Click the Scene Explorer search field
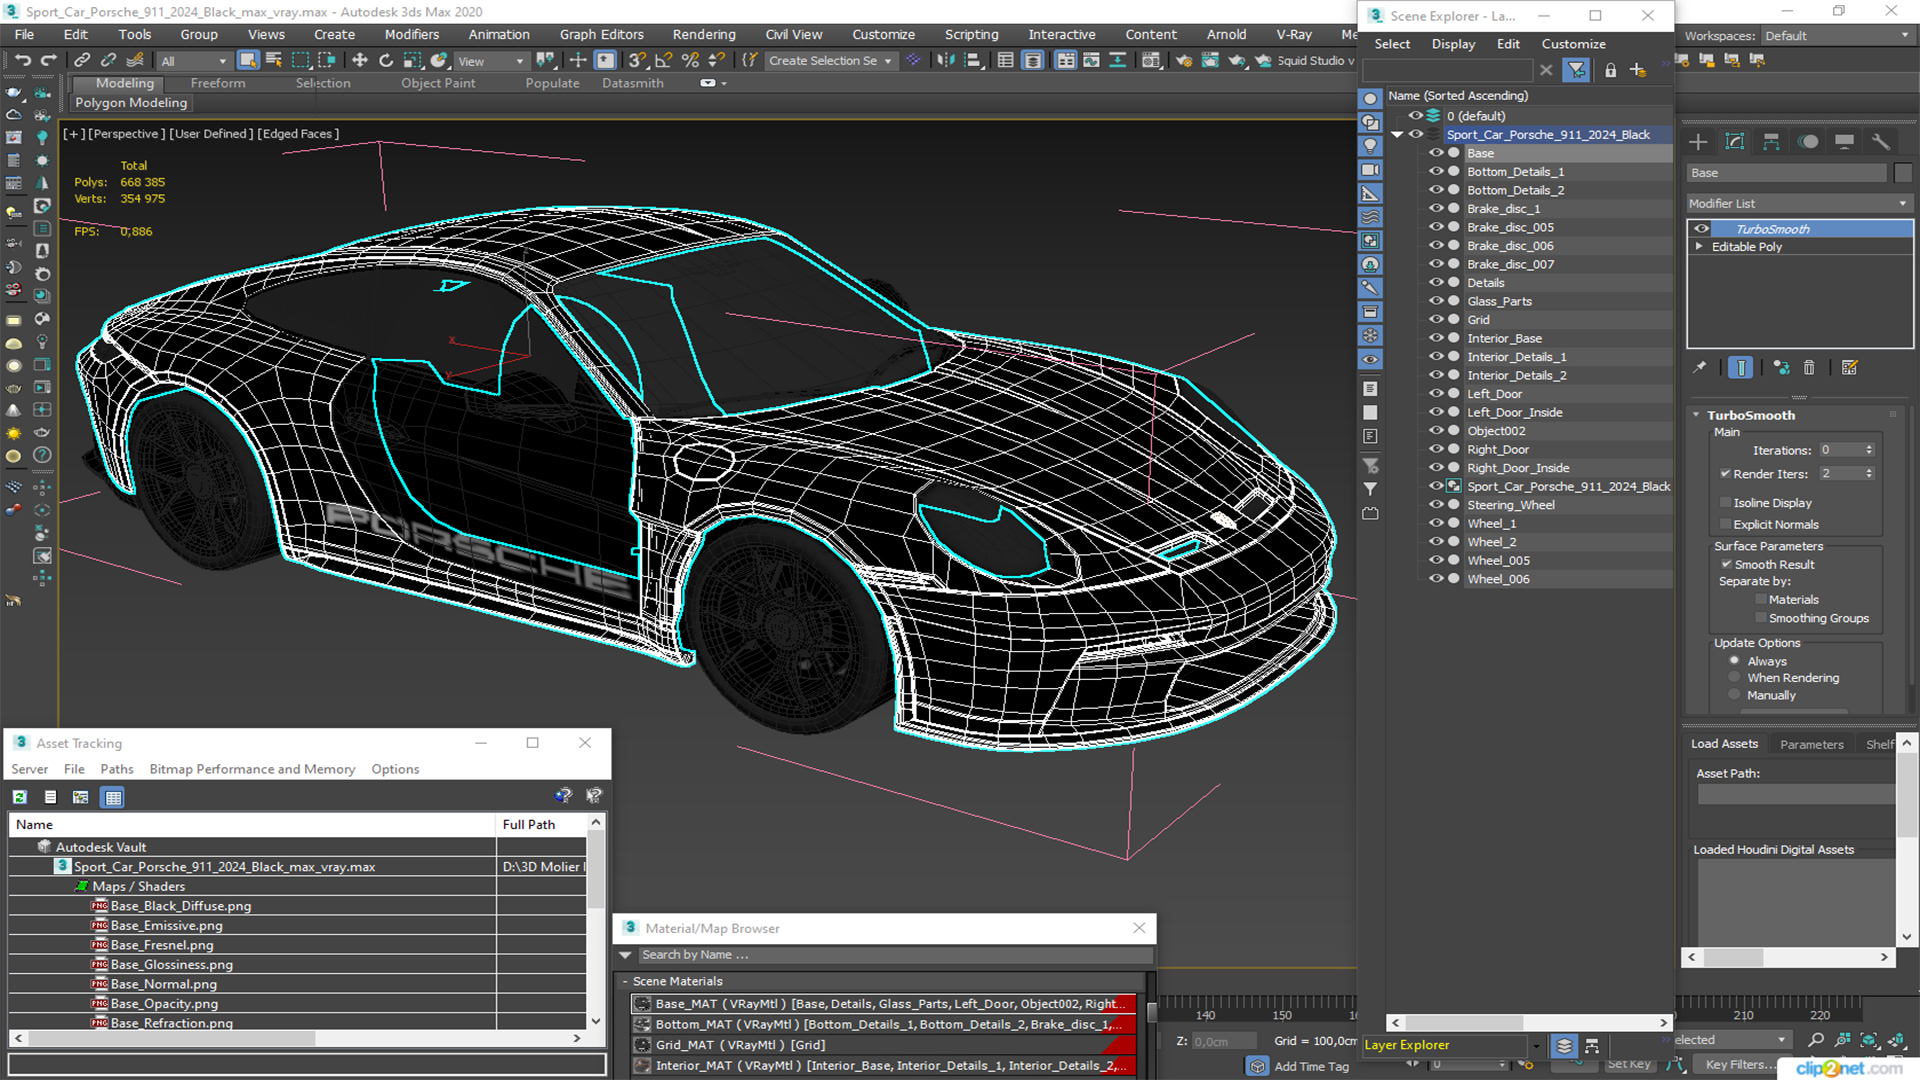The width and height of the screenshot is (1920, 1080). (x=1447, y=70)
